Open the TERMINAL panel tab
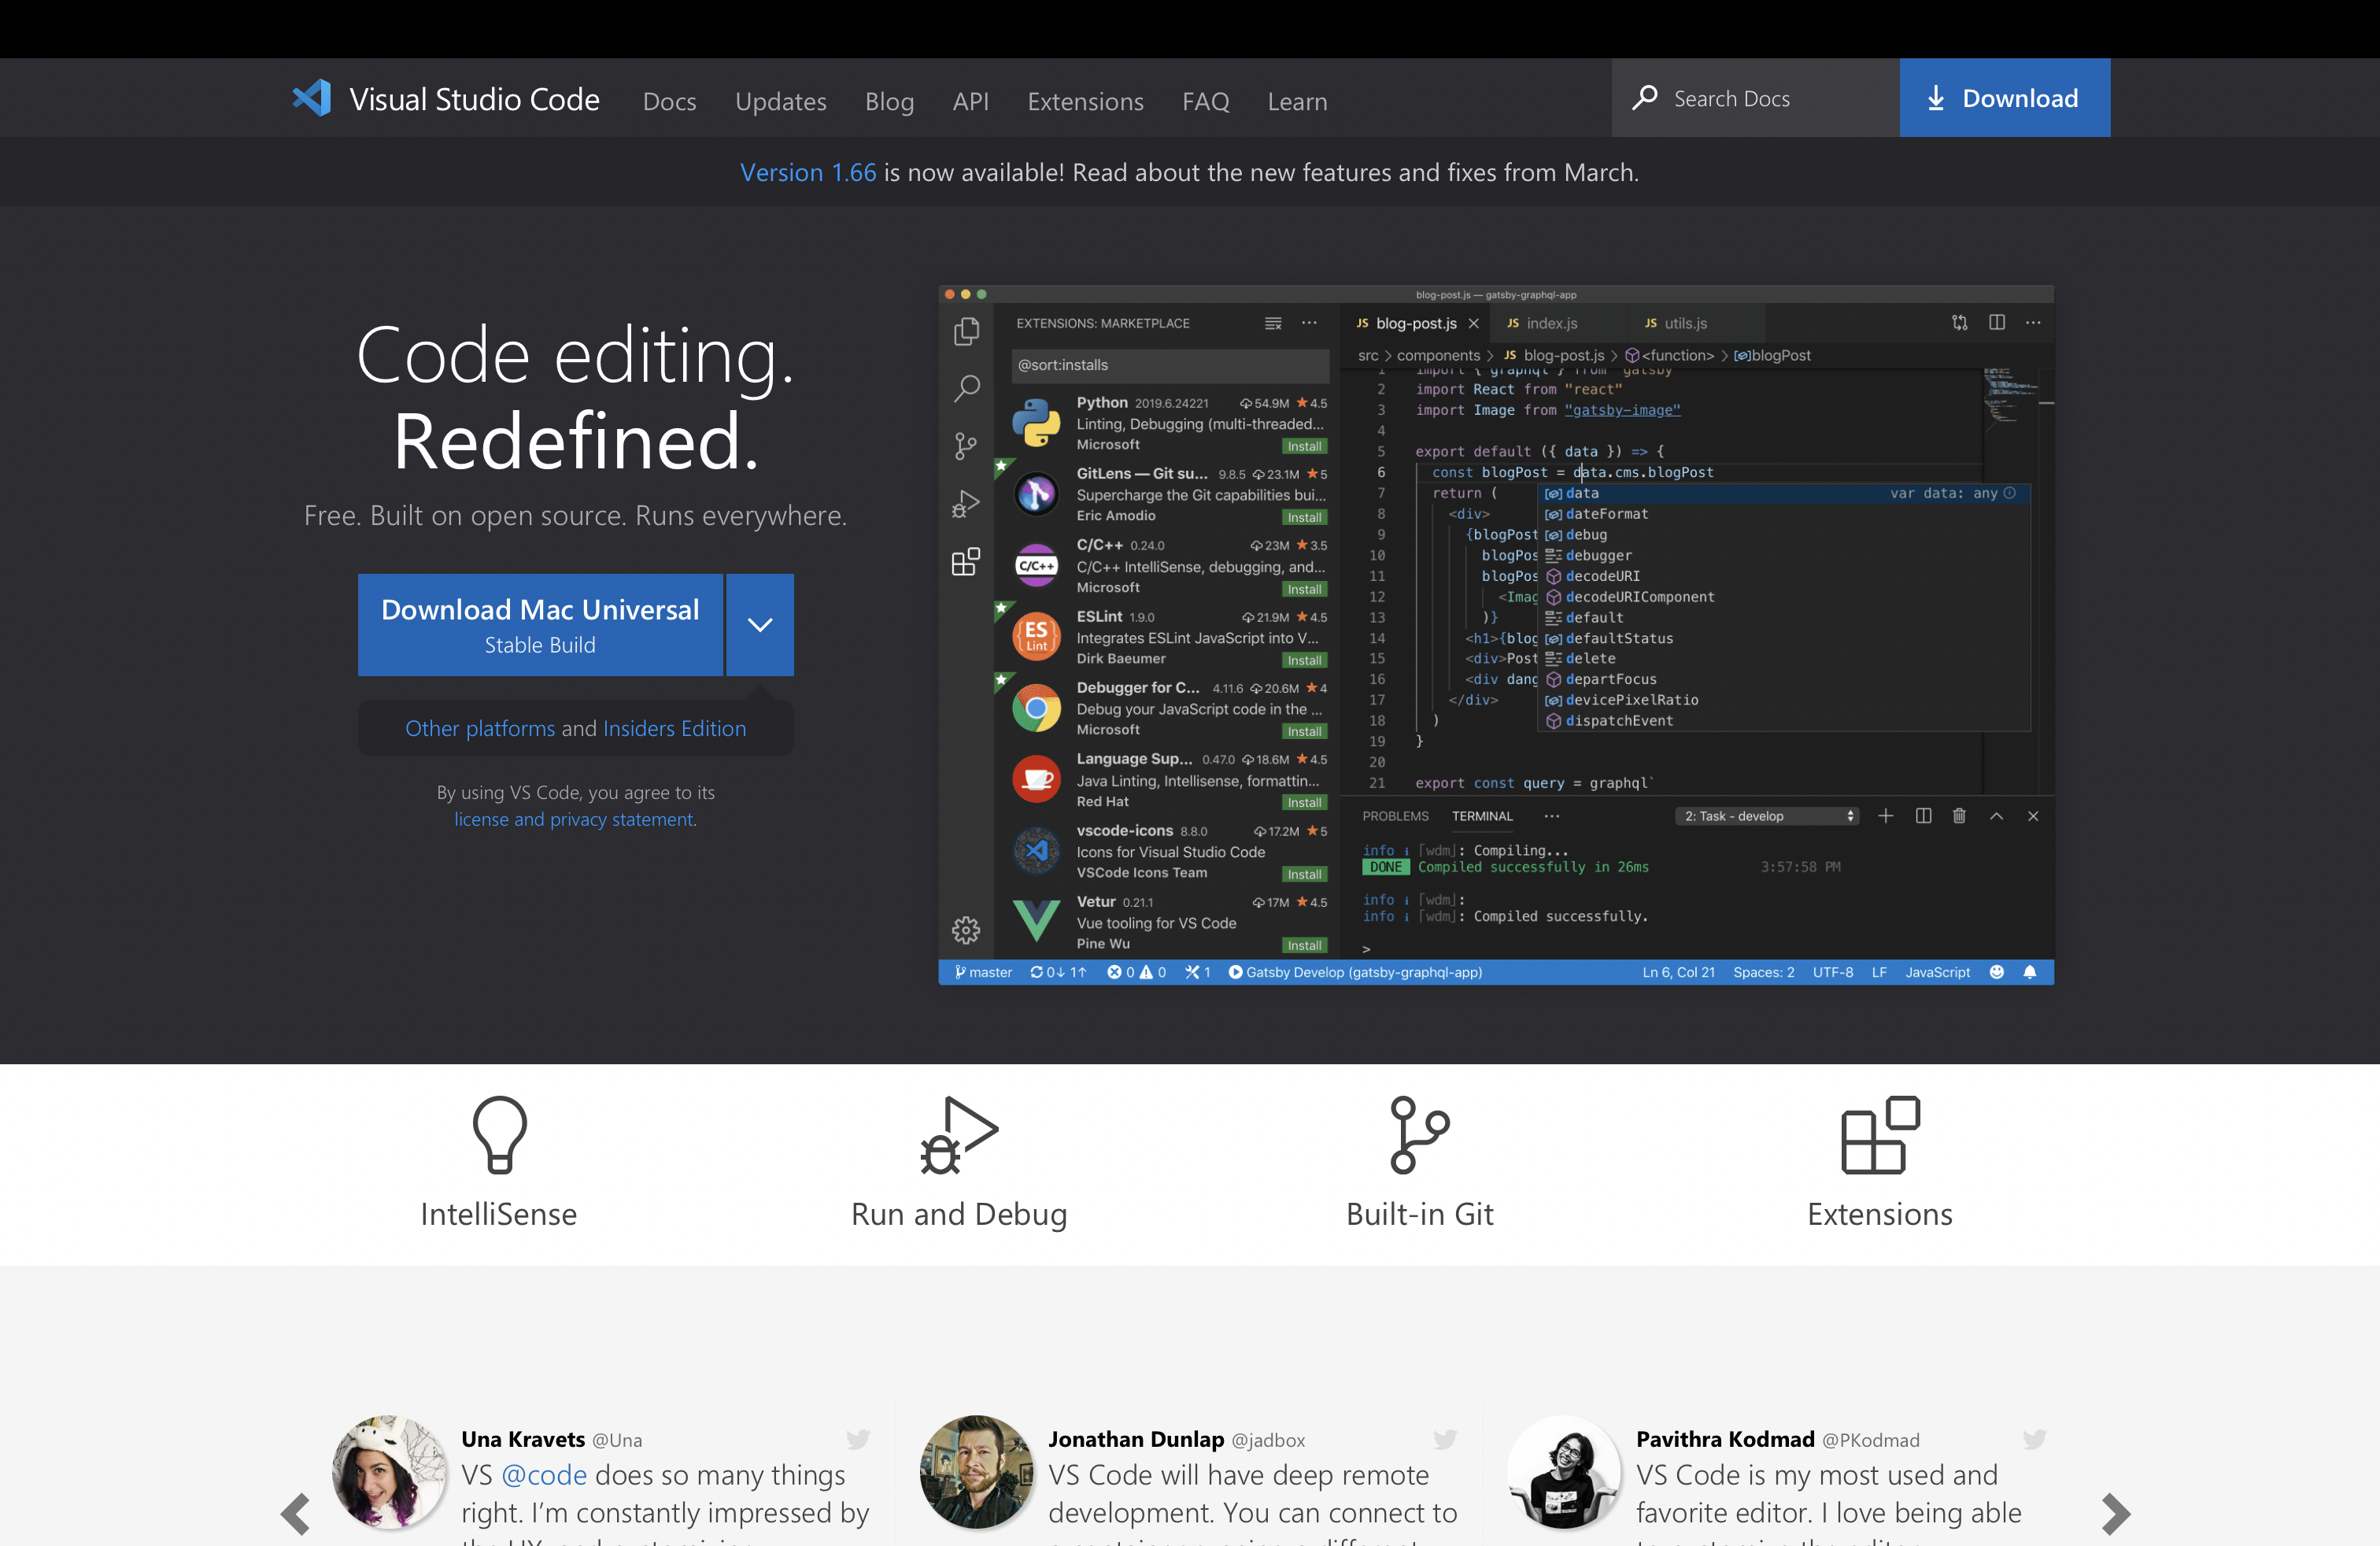 pos(1482,816)
